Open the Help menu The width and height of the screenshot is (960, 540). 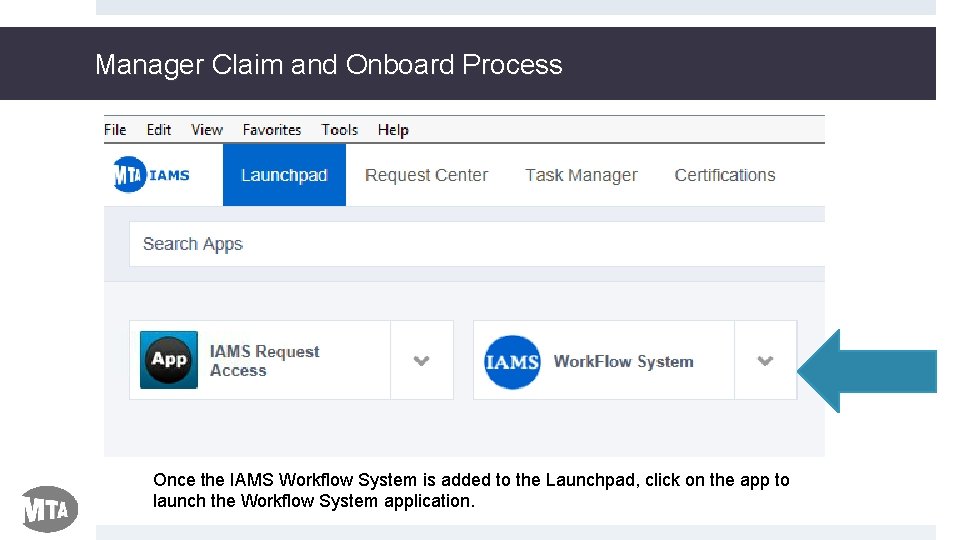coord(393,130)
